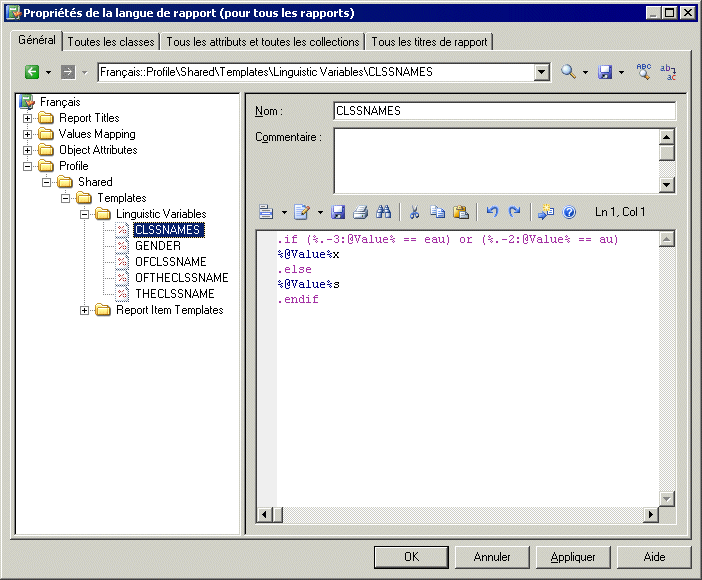The height and width of the screenshot is (580, 702).
Task: Click the insert variable sparkle icon
Action: 546,212
